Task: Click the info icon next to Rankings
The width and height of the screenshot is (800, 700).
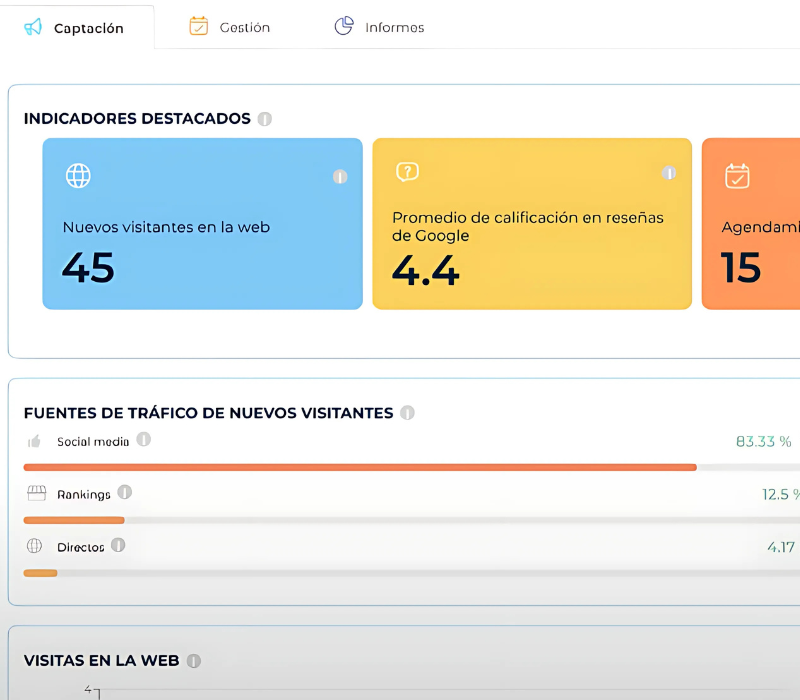Action: click(x=124, y=493)
